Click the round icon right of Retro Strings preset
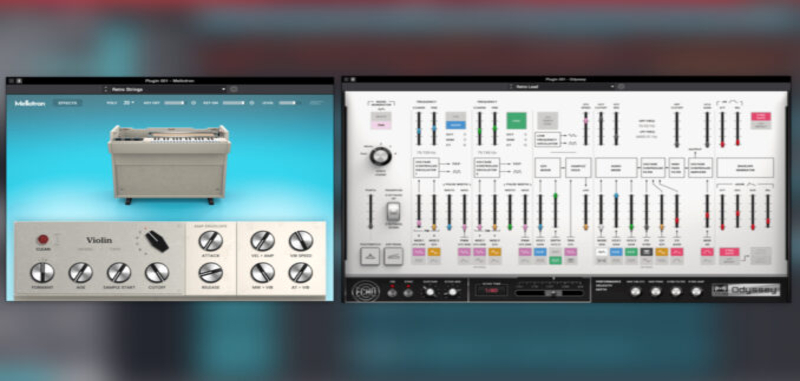This screenshot has width=800, height=381. 234,89
